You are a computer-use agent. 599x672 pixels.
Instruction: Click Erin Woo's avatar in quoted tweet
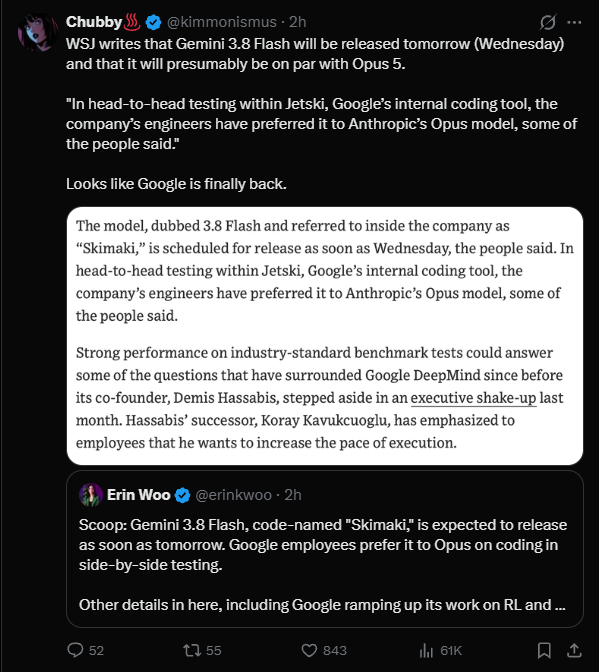[x=90, y=495]
